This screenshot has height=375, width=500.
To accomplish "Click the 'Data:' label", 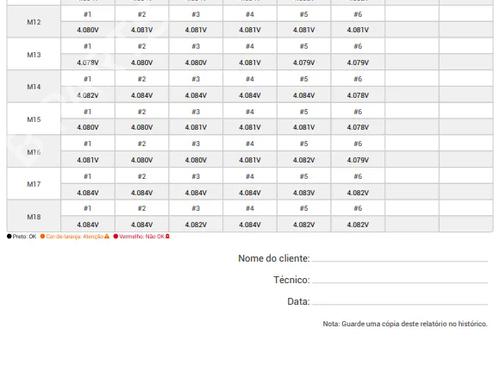I will [x=298, y=301].
